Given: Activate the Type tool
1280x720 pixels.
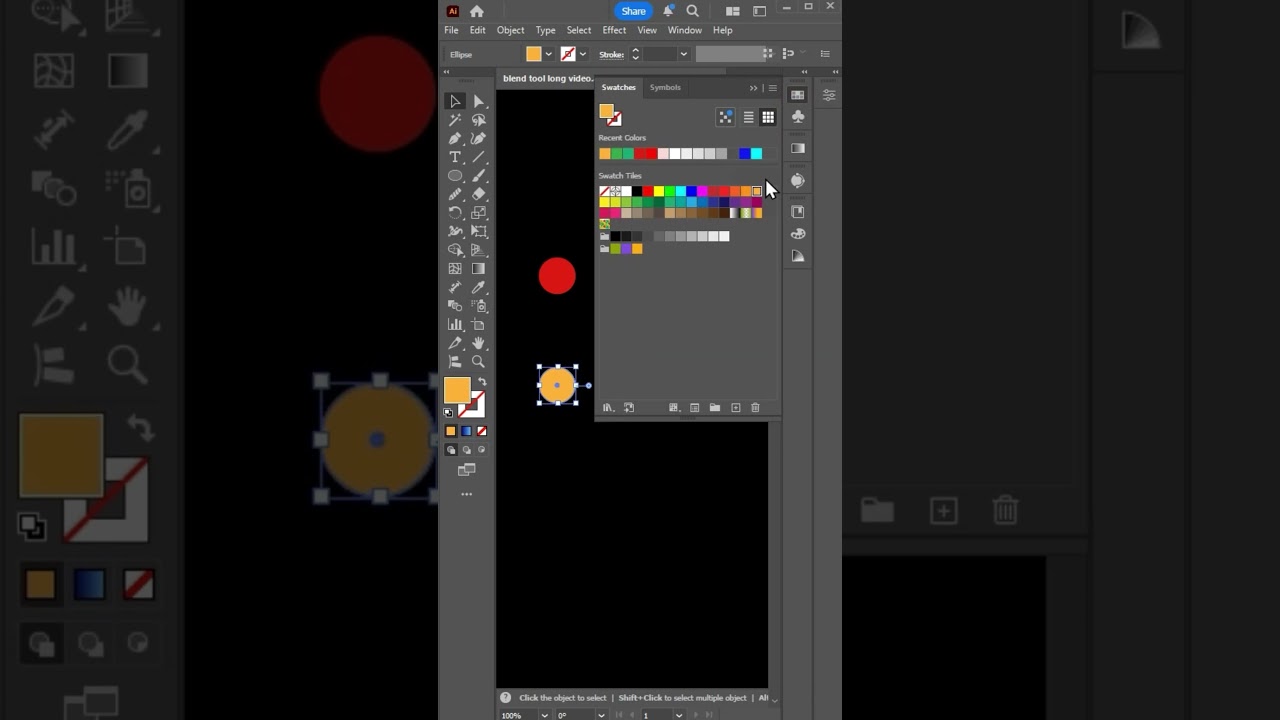Looking at the screenshot, I should (455, 157).
